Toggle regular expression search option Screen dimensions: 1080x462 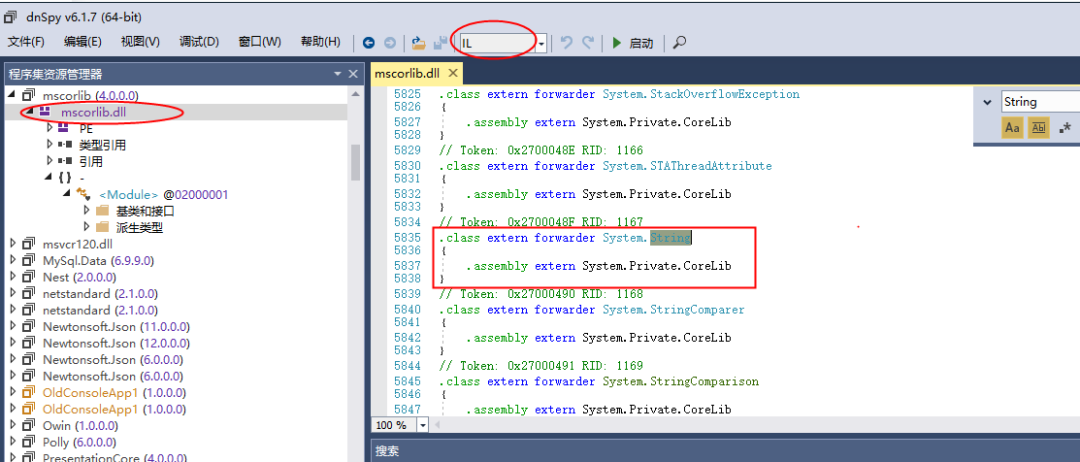[1064, 128]
